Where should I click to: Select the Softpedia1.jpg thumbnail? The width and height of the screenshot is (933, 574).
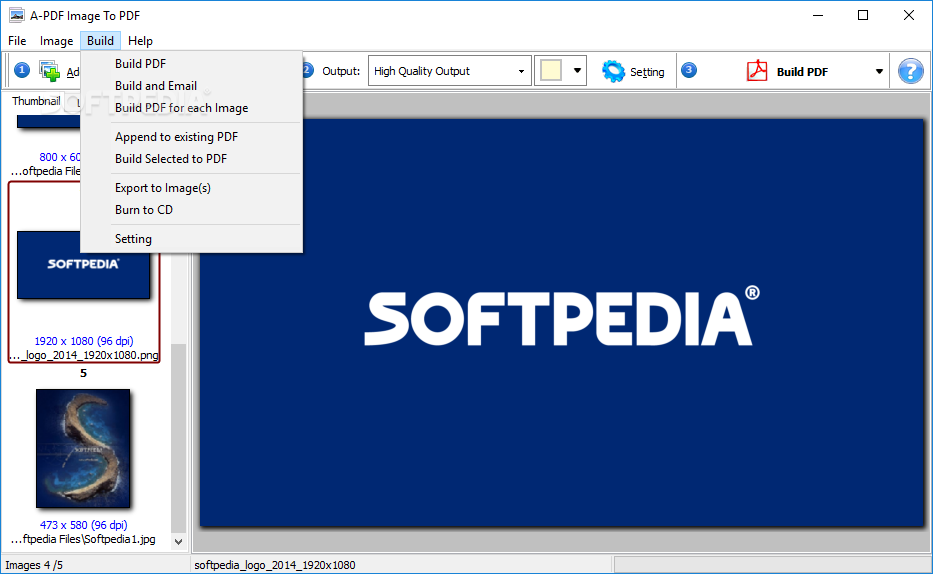pyautogui.click(x=83, y=448)
